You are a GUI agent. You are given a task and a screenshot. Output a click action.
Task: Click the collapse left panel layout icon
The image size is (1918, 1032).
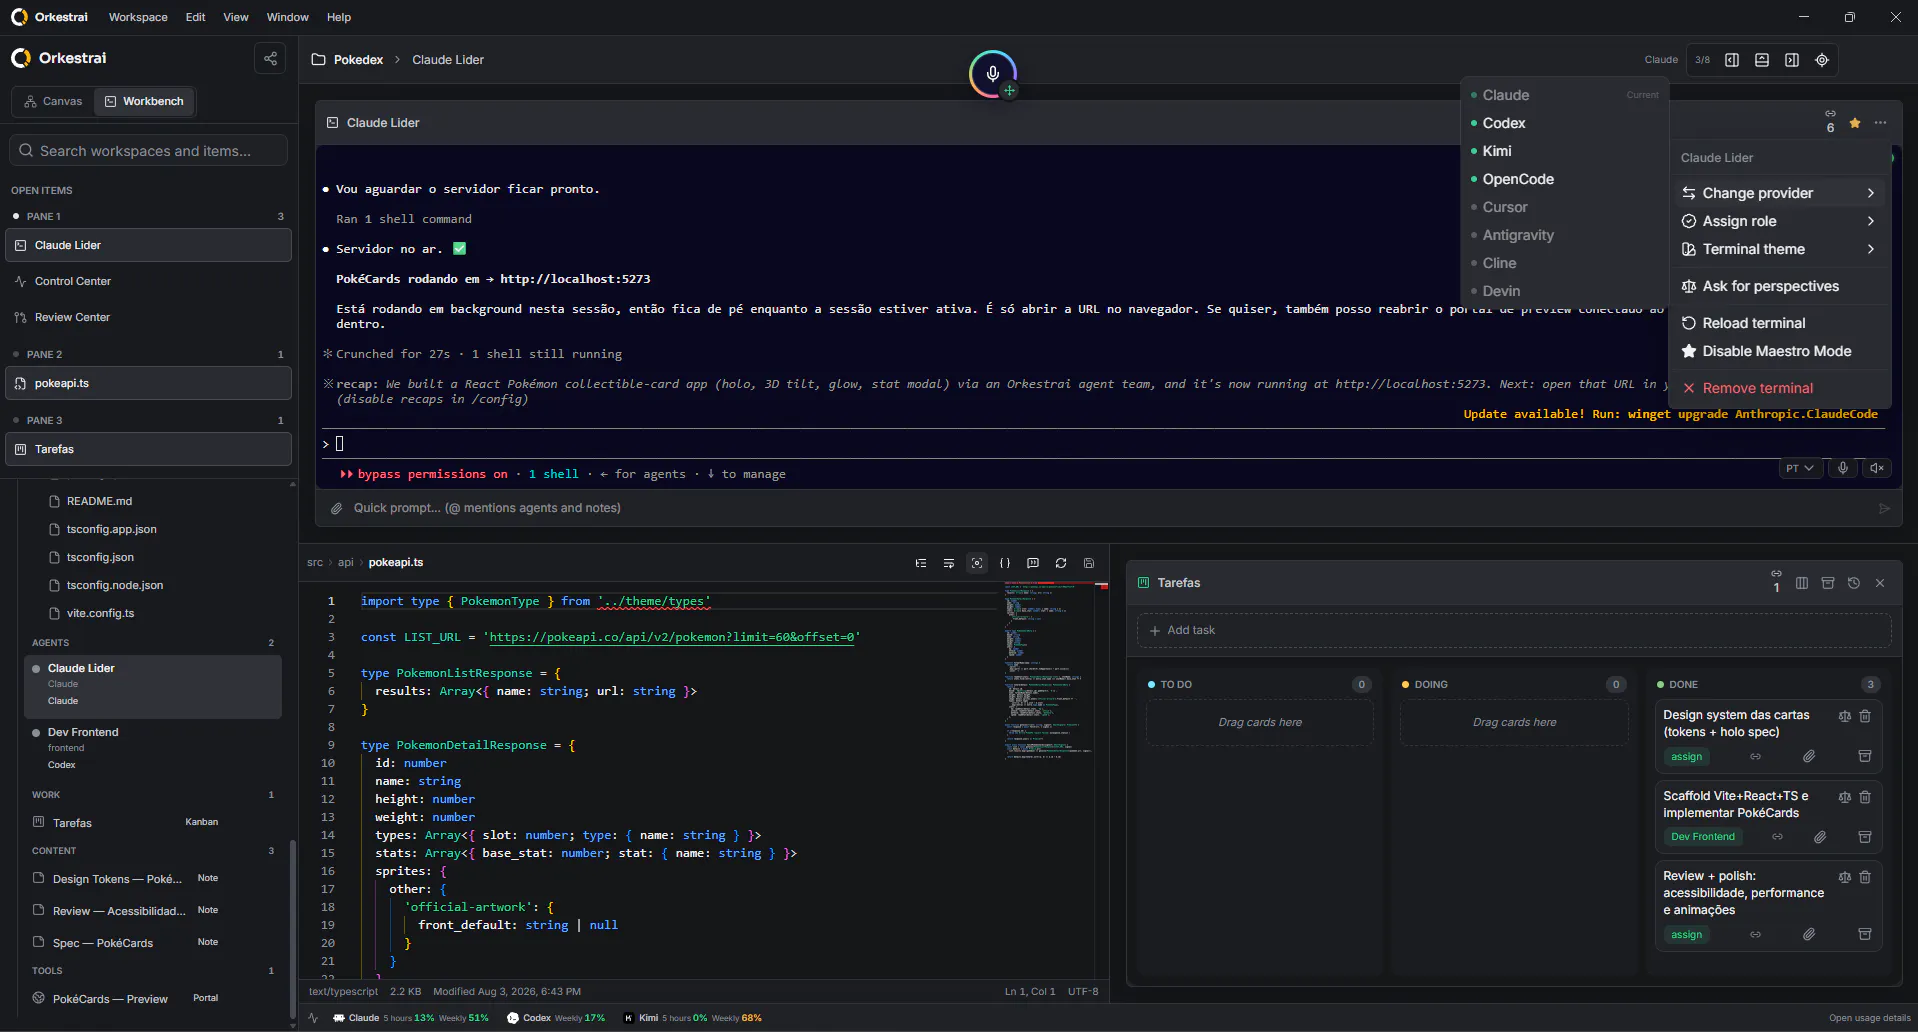[1732, 60]
